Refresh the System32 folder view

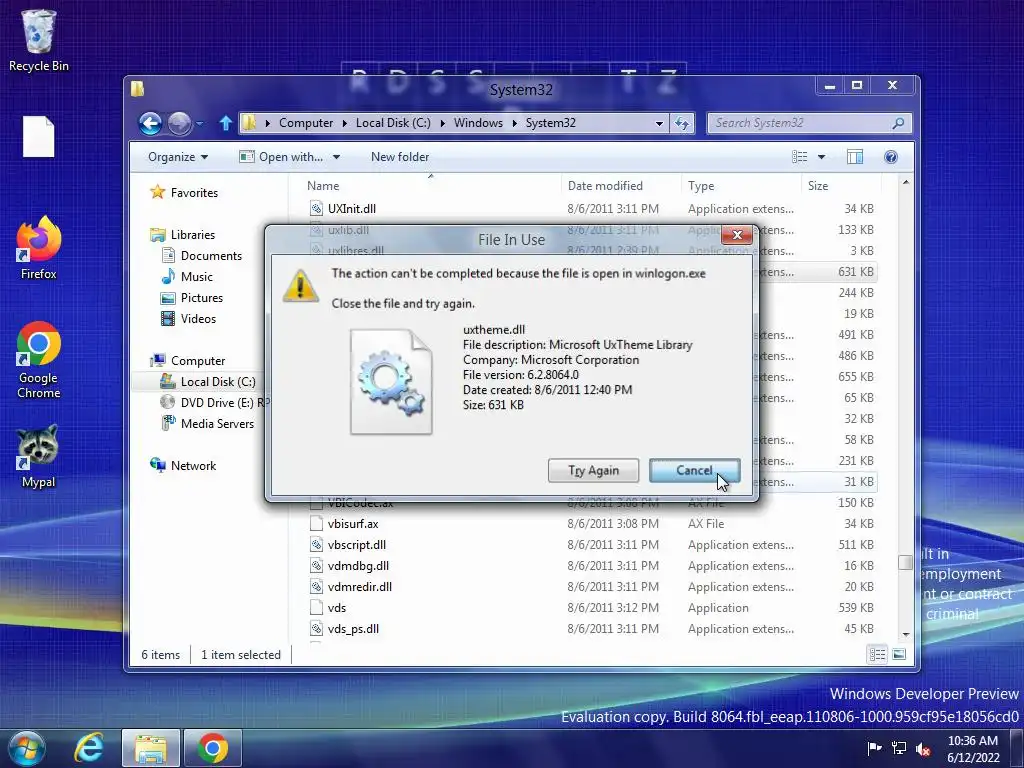(x=682, y=123)
